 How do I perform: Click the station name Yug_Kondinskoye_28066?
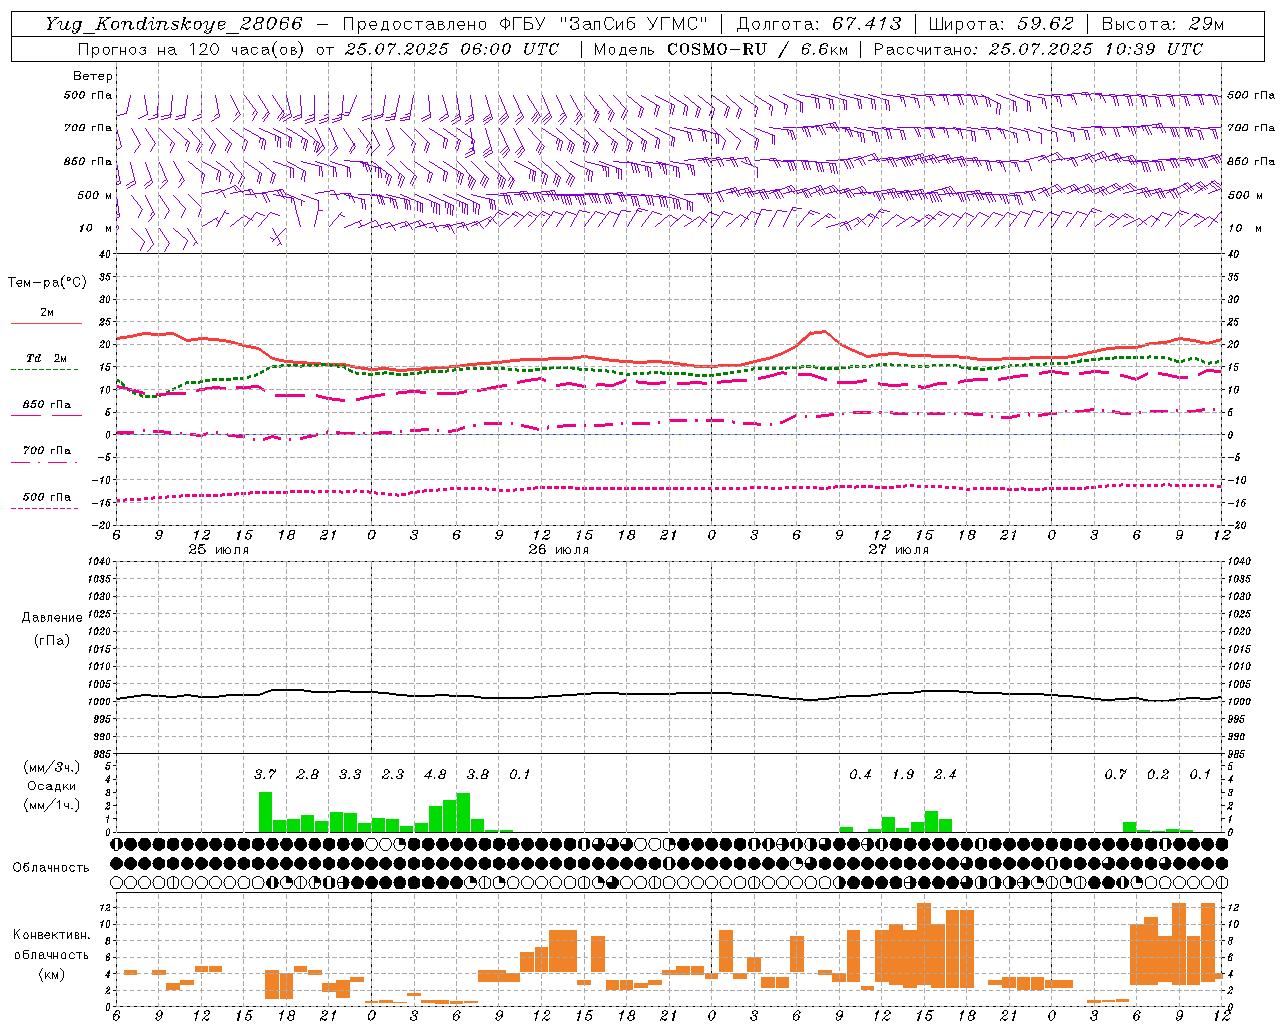174,24
